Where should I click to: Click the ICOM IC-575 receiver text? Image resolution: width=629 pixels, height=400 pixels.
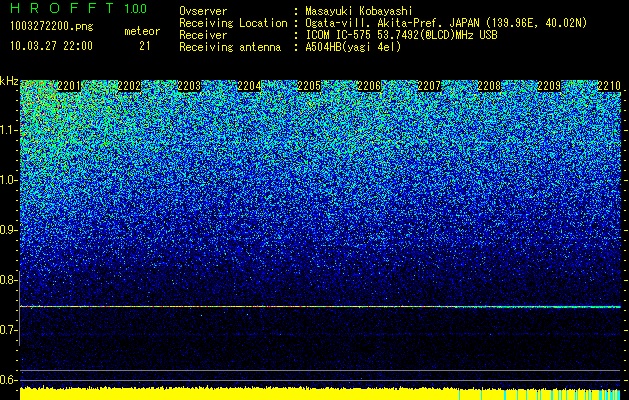(401, 35)
